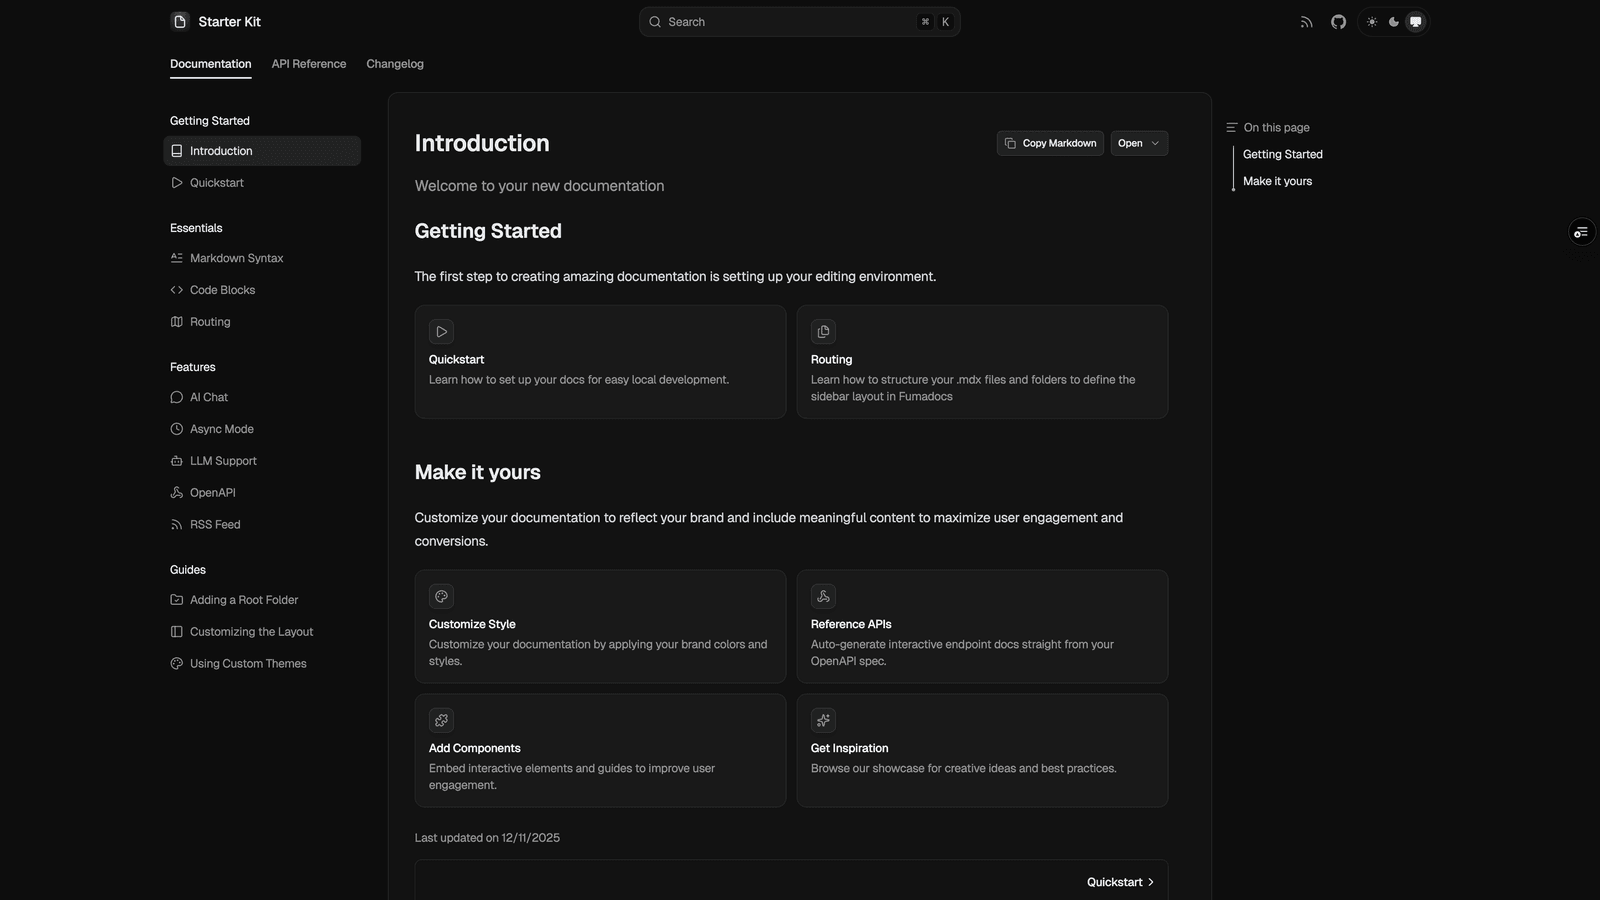Switch to dark theme moon icon
The image size is (1600, 900).
click(1394, 22)
